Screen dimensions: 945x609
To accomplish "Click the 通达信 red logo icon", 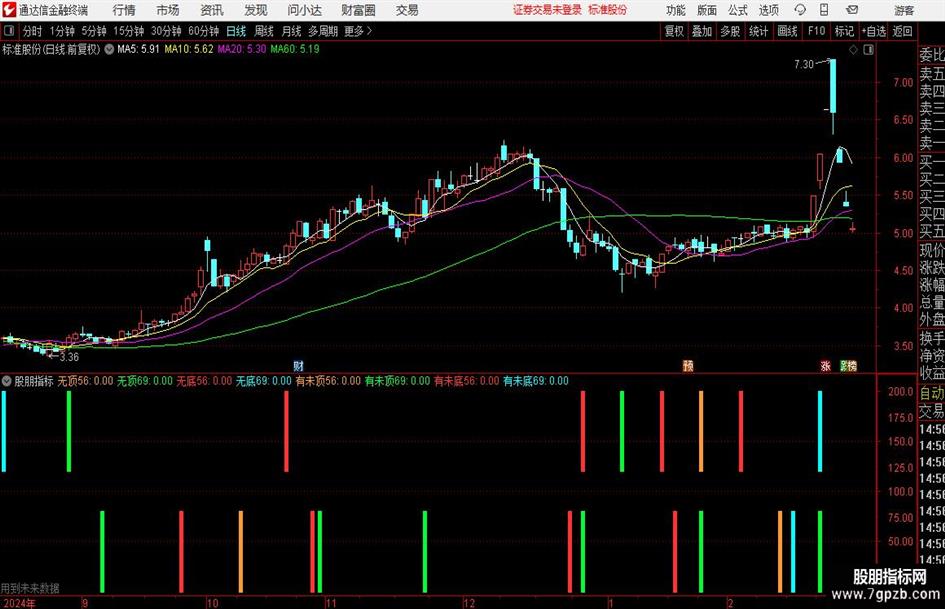I will [9, 10].
